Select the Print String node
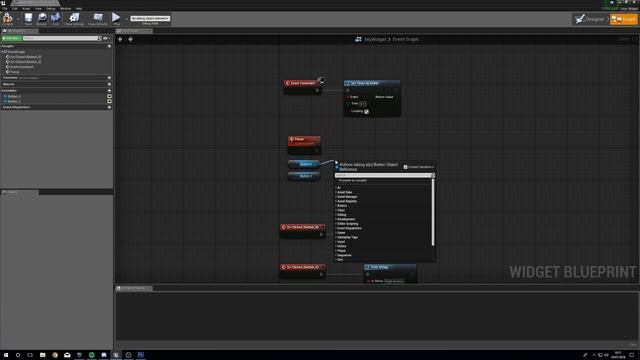Image resolution: width=640 pixels, height=360 pixels. pos(390,273)
